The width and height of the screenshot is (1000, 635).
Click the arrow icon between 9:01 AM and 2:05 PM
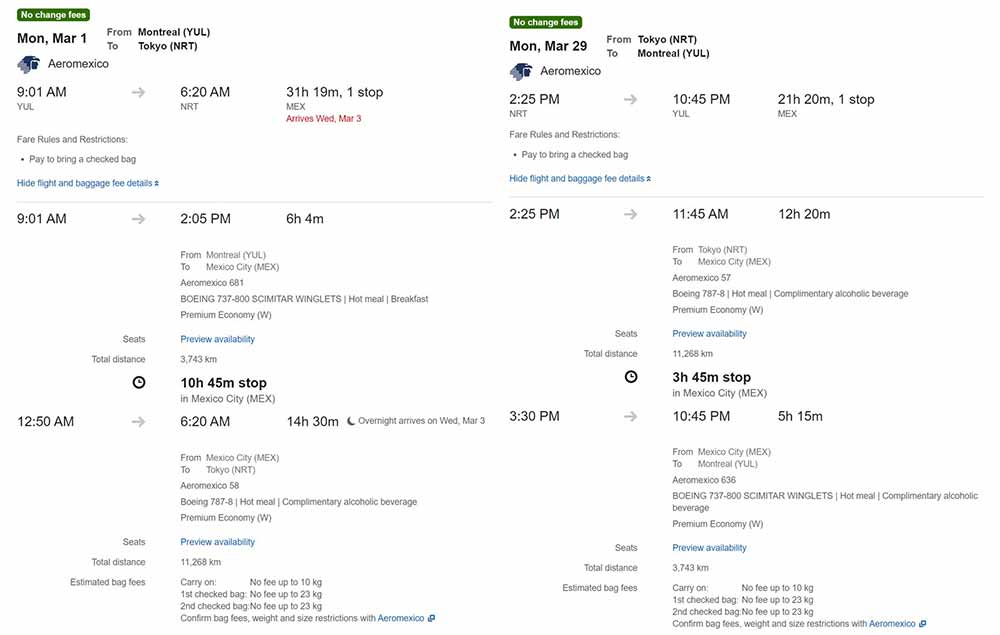click(139, 219)
